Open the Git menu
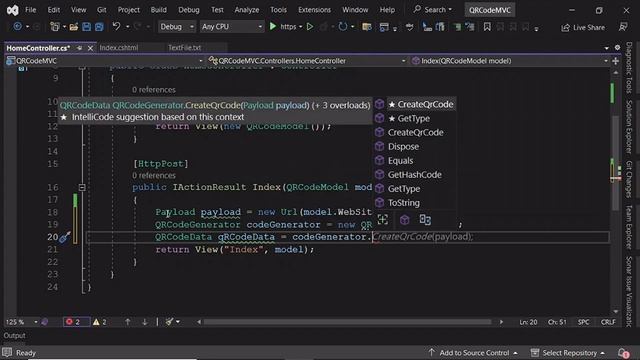640x360 pixels. (102, 10)
